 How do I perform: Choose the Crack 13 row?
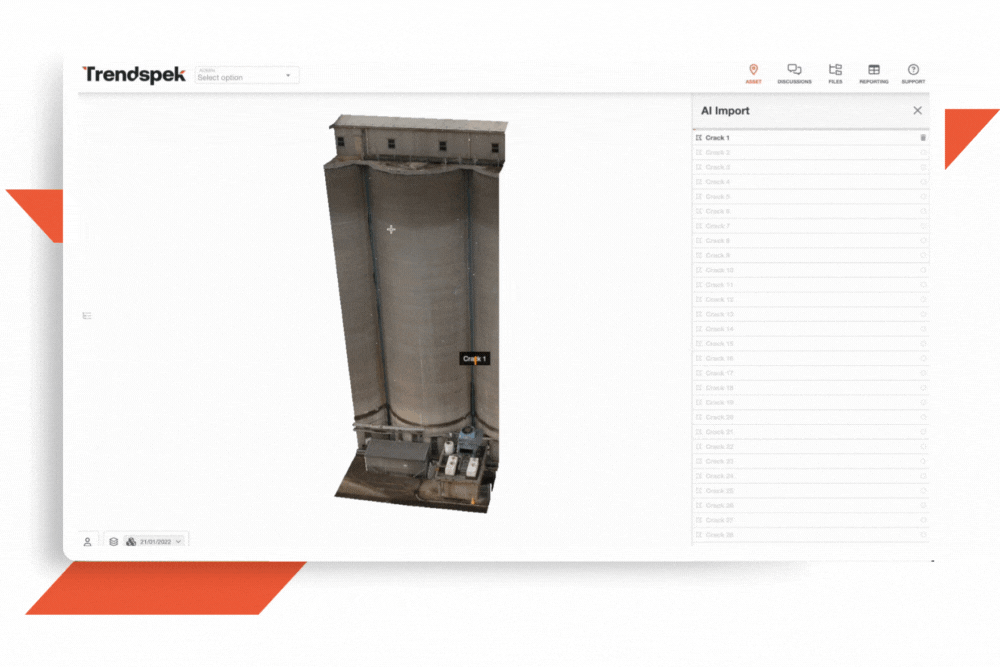[810, 314]
